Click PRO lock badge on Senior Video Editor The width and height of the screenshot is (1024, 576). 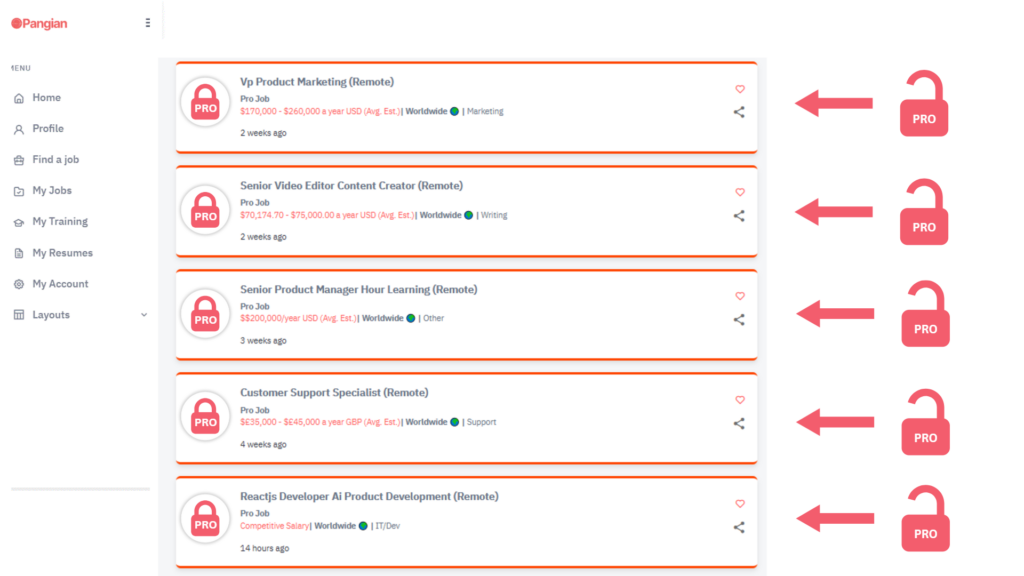coord(205,210)
